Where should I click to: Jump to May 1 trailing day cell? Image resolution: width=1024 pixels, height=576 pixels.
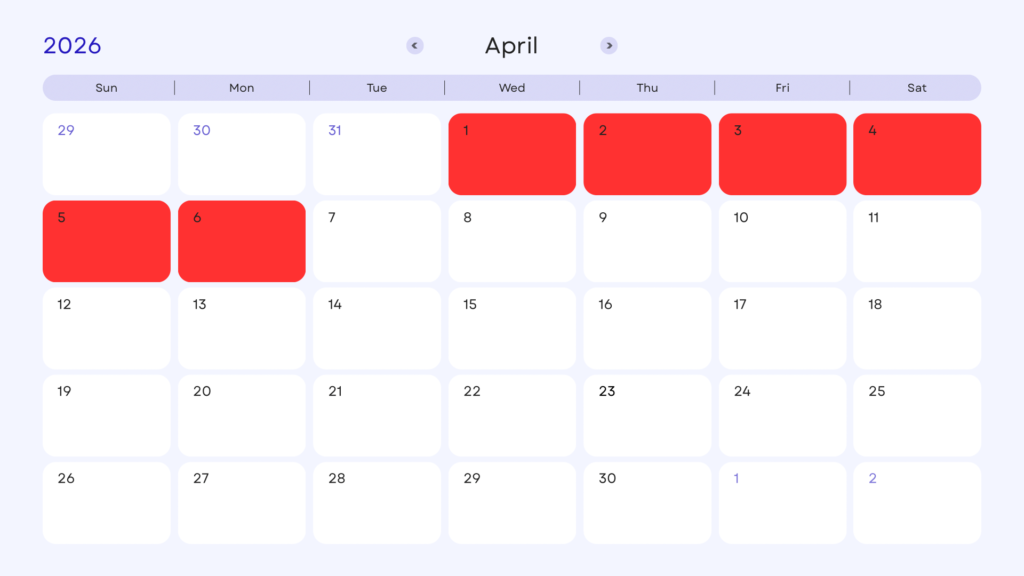(782, 502)
